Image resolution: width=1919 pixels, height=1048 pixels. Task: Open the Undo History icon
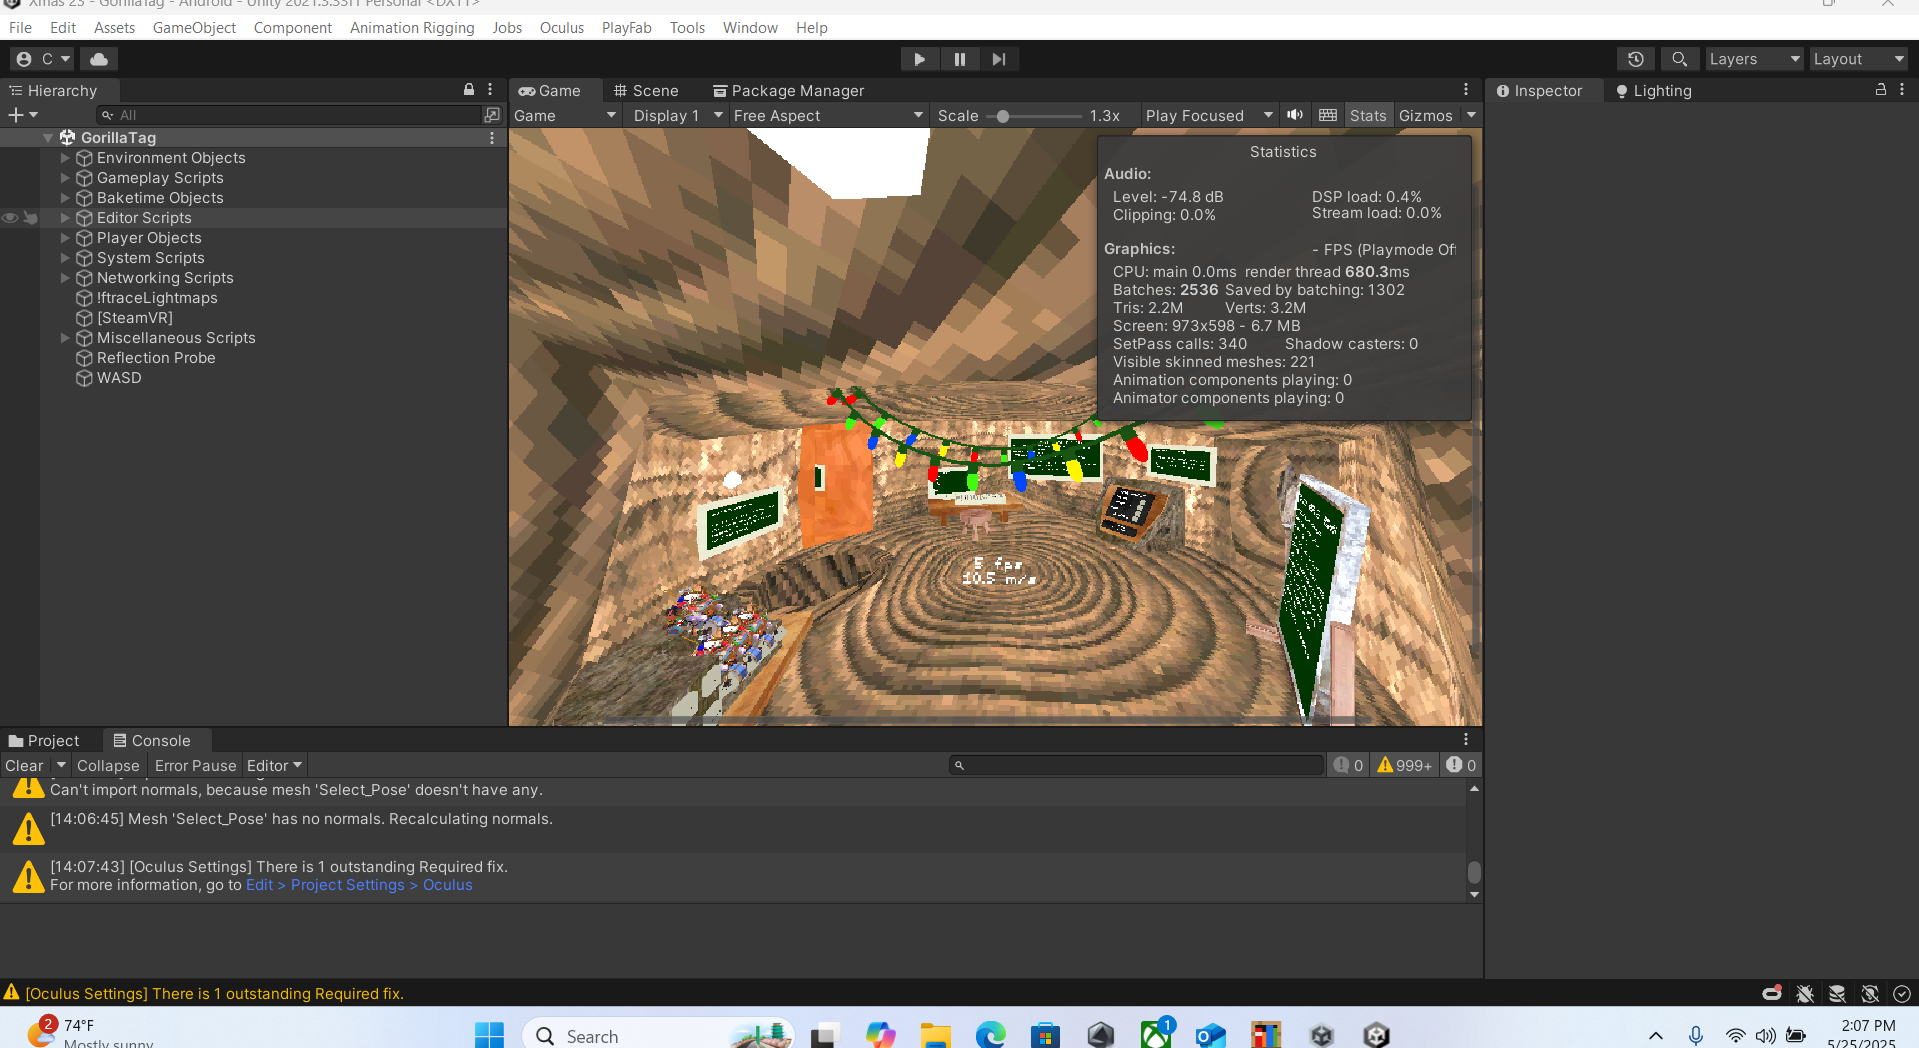pos(1636,59)
